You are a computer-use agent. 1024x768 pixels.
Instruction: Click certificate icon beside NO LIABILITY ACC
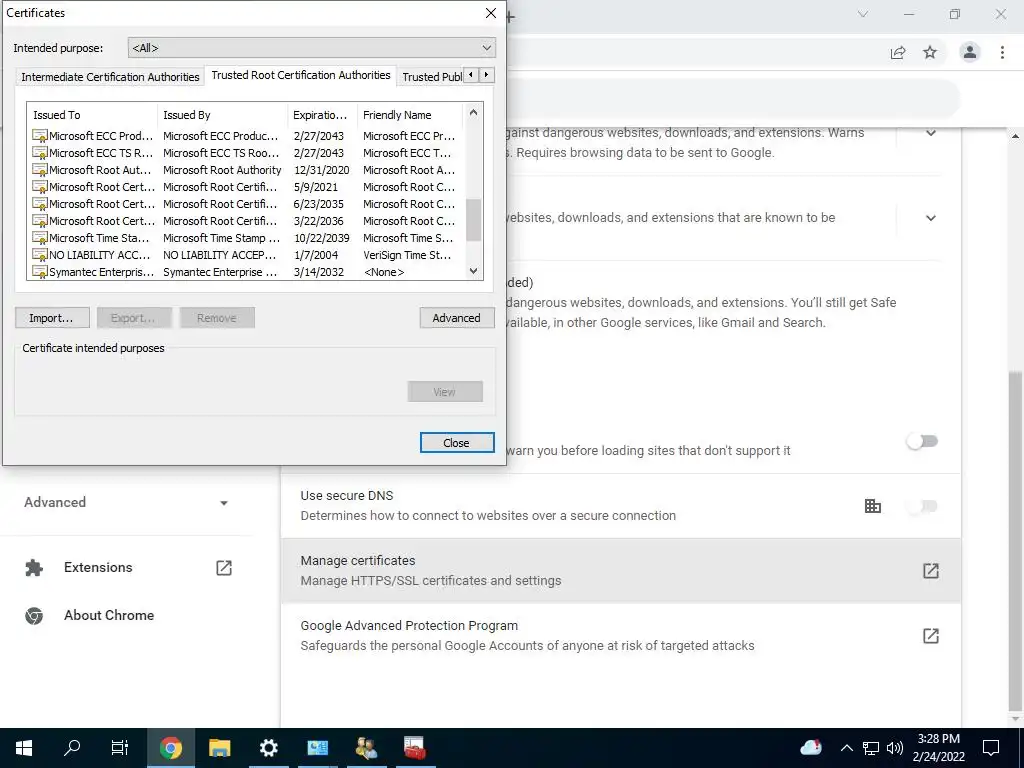(39, 255)
